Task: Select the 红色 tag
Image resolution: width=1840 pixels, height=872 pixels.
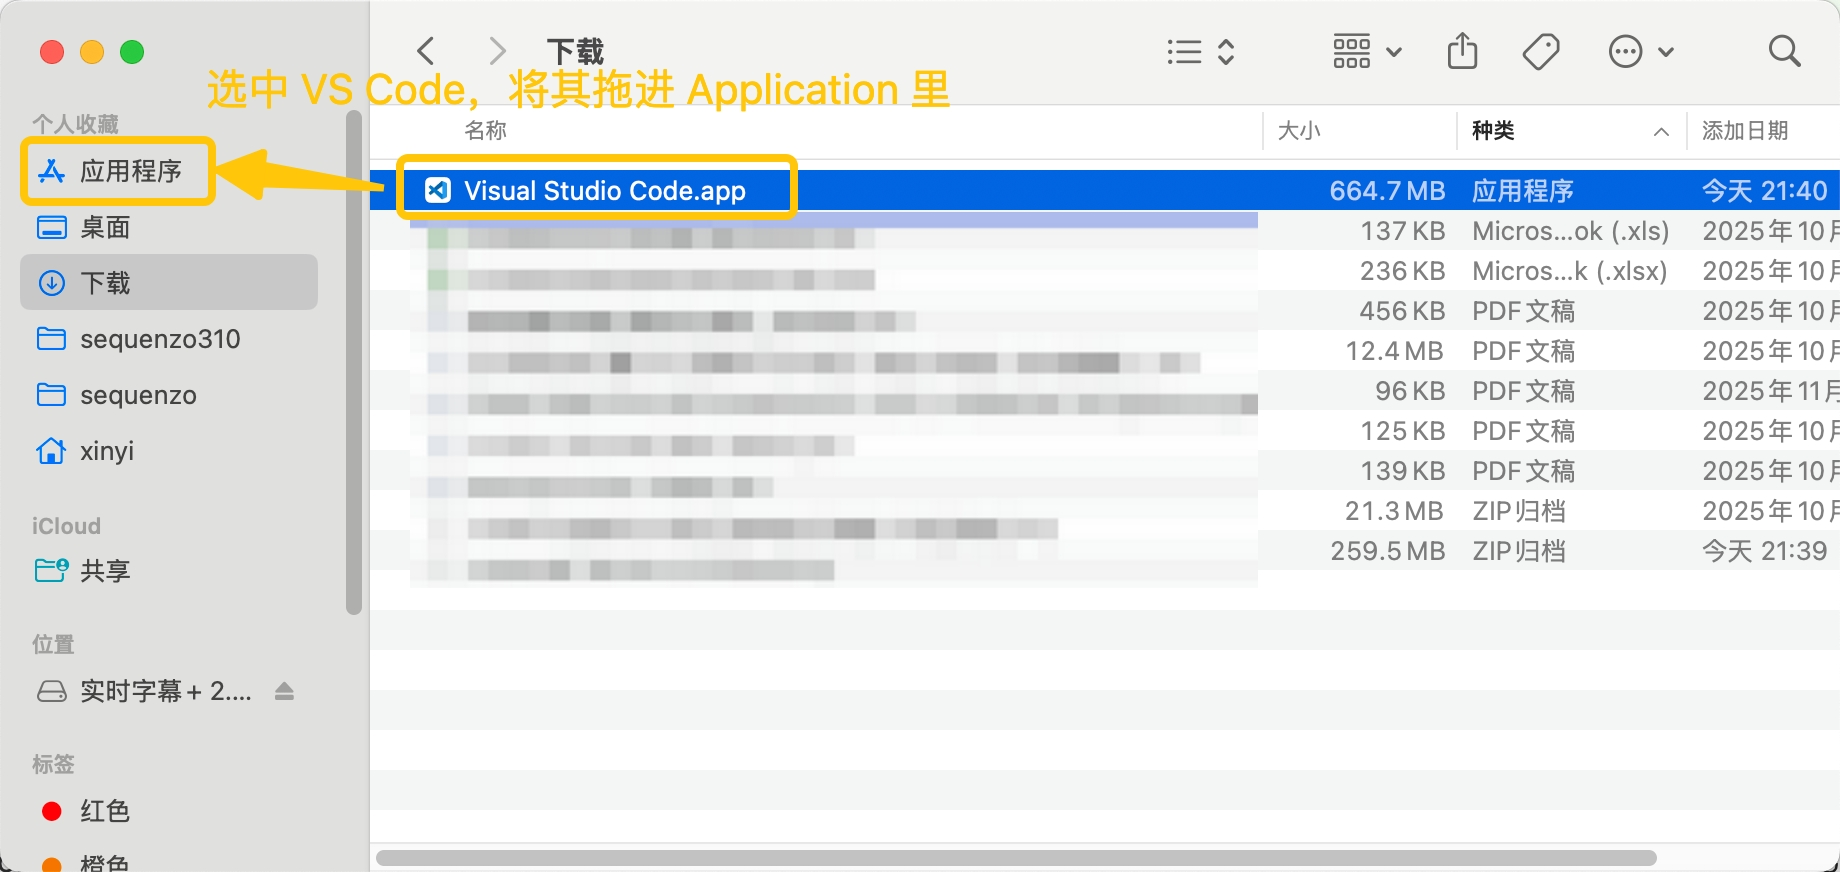Action: [169, 811]
